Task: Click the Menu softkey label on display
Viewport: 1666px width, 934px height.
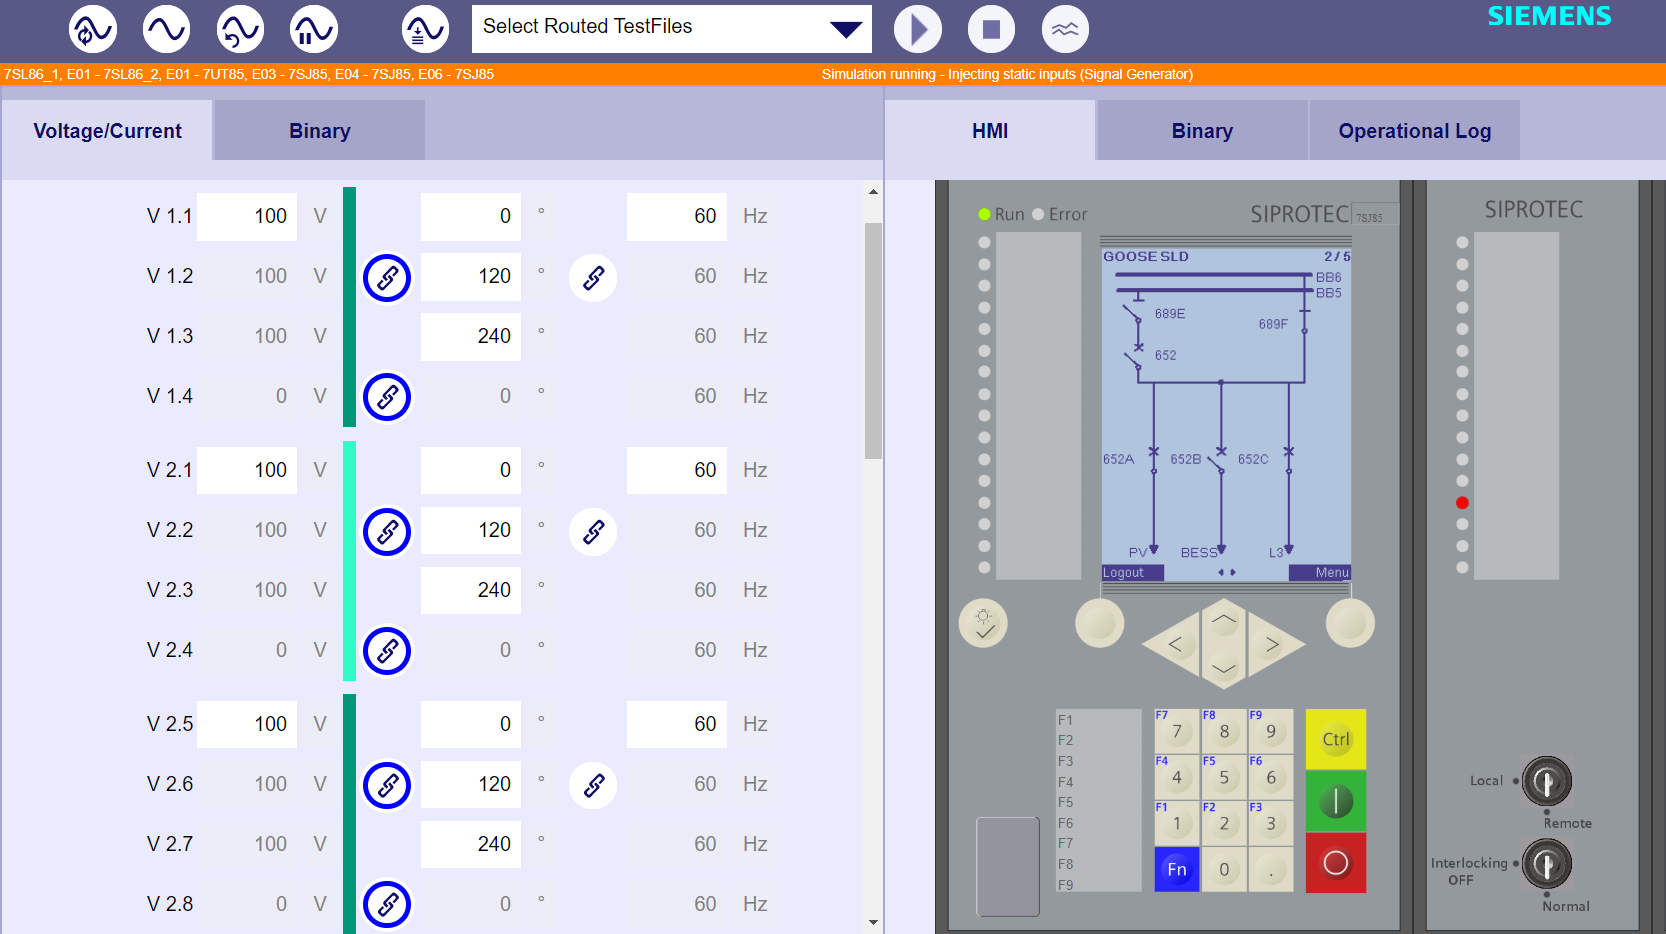Action: pos(1320,573)
